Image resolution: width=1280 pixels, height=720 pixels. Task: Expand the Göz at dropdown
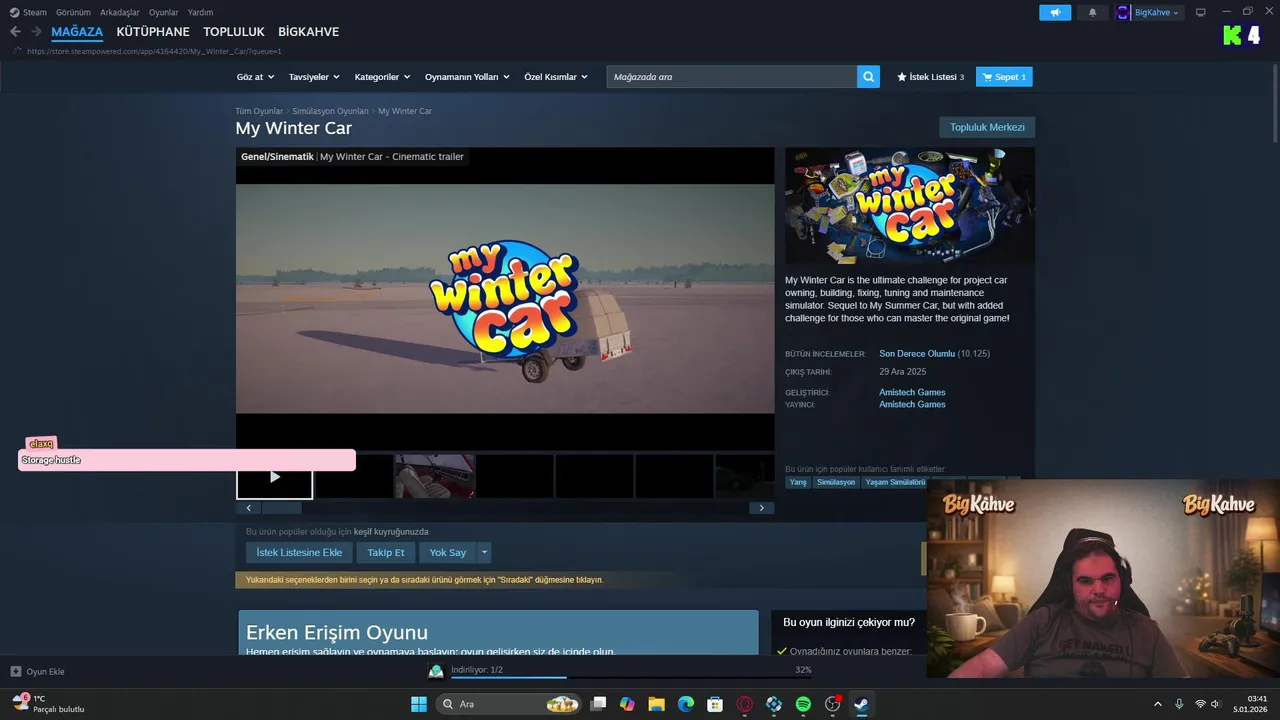pyautogui.click(x=255, y=77)
